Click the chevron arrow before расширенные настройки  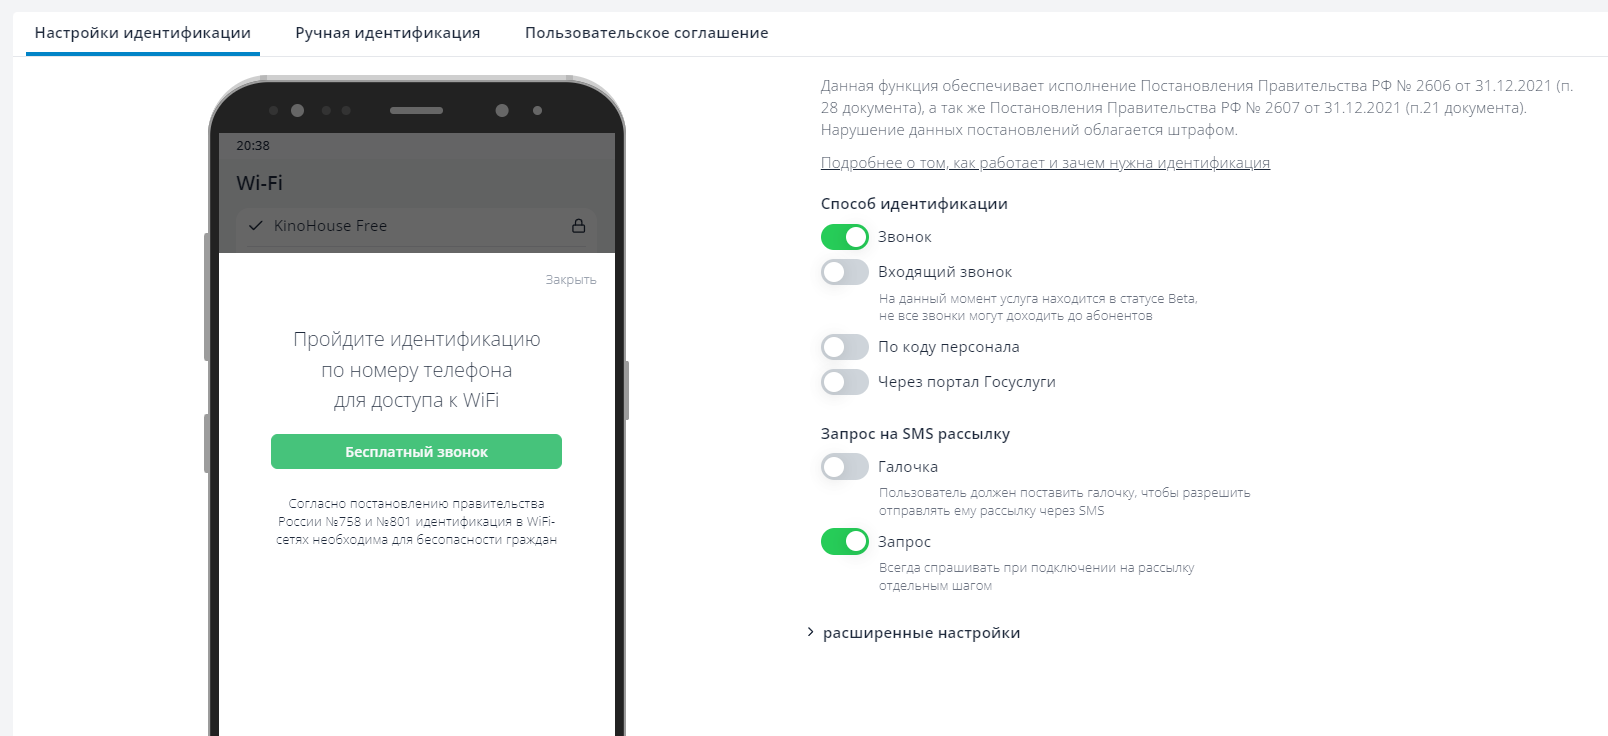[810, 632]
